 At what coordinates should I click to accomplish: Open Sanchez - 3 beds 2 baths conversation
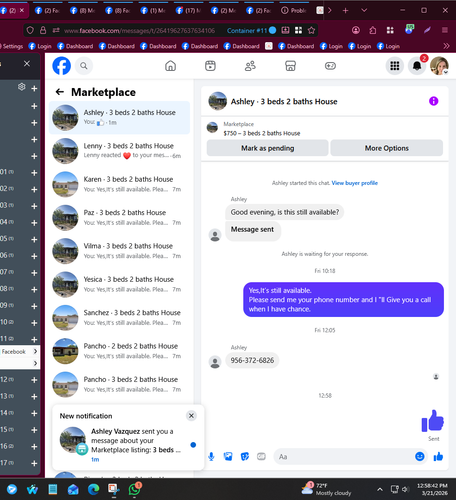[119, 317]
